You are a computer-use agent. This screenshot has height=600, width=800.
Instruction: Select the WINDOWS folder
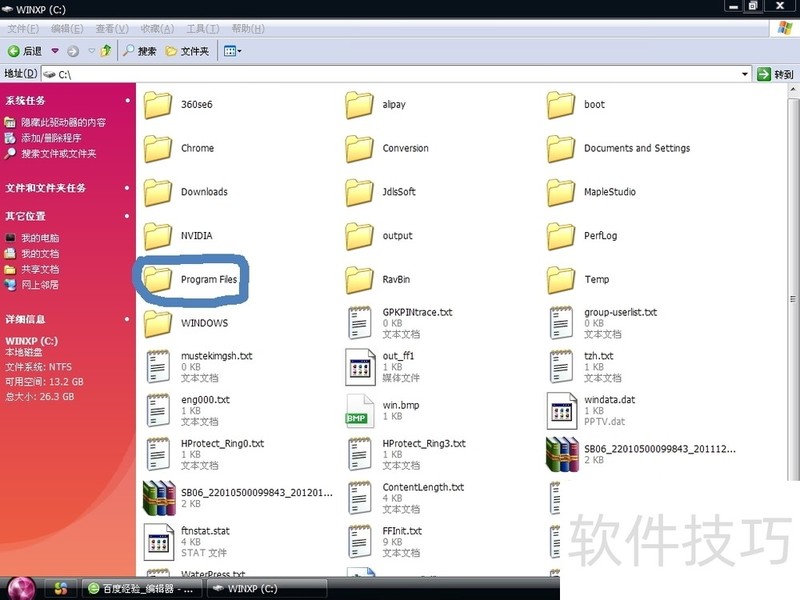coord(186,323)
